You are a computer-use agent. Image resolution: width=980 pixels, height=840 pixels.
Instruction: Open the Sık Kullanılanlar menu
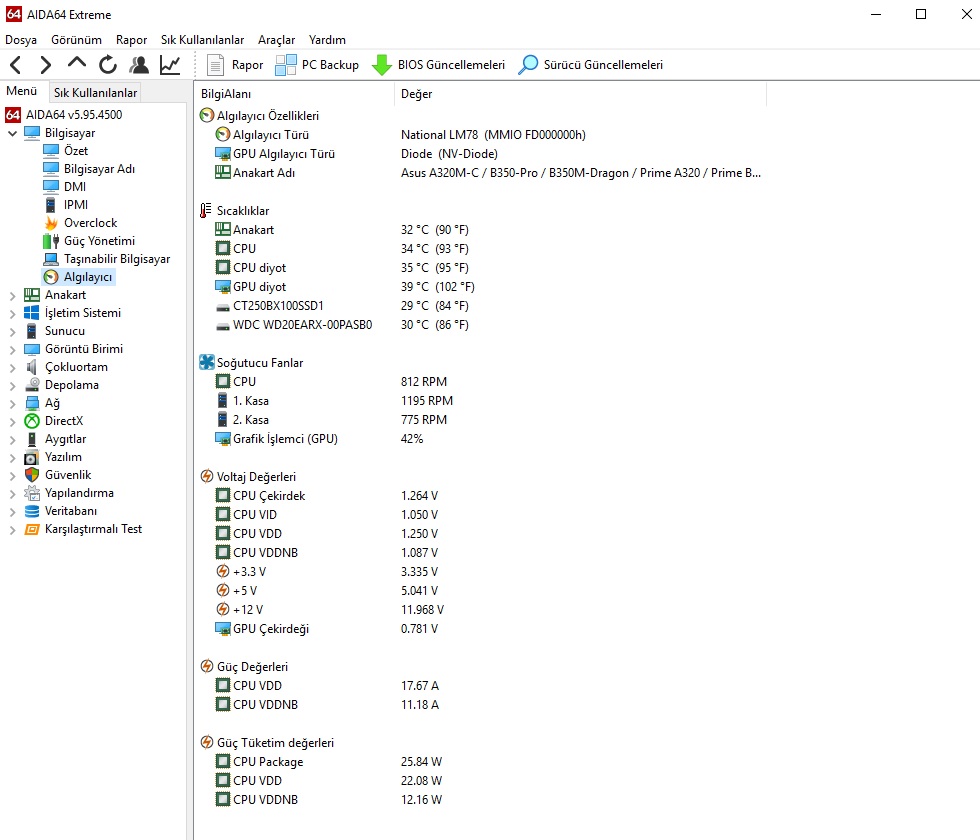pos(202,40)
